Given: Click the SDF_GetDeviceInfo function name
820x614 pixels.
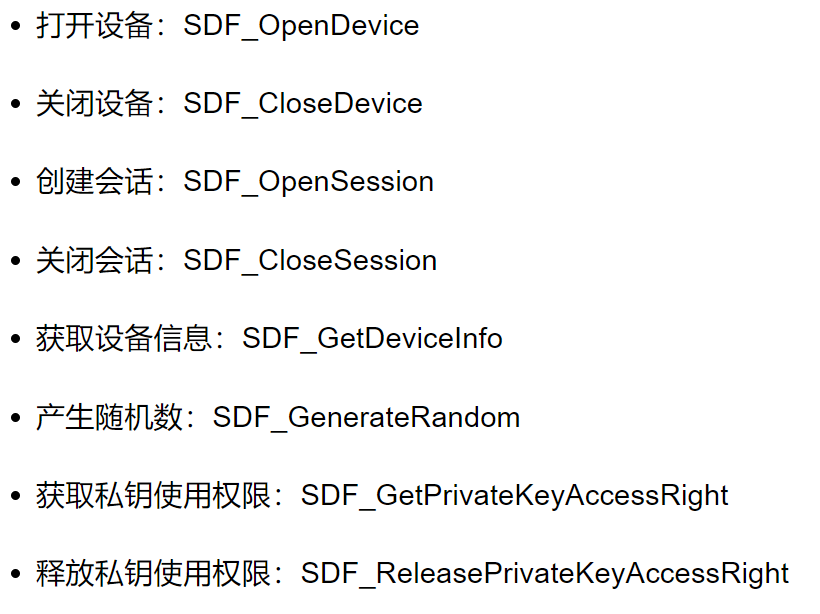Looking at the screenshot, I should click(372, 339).
